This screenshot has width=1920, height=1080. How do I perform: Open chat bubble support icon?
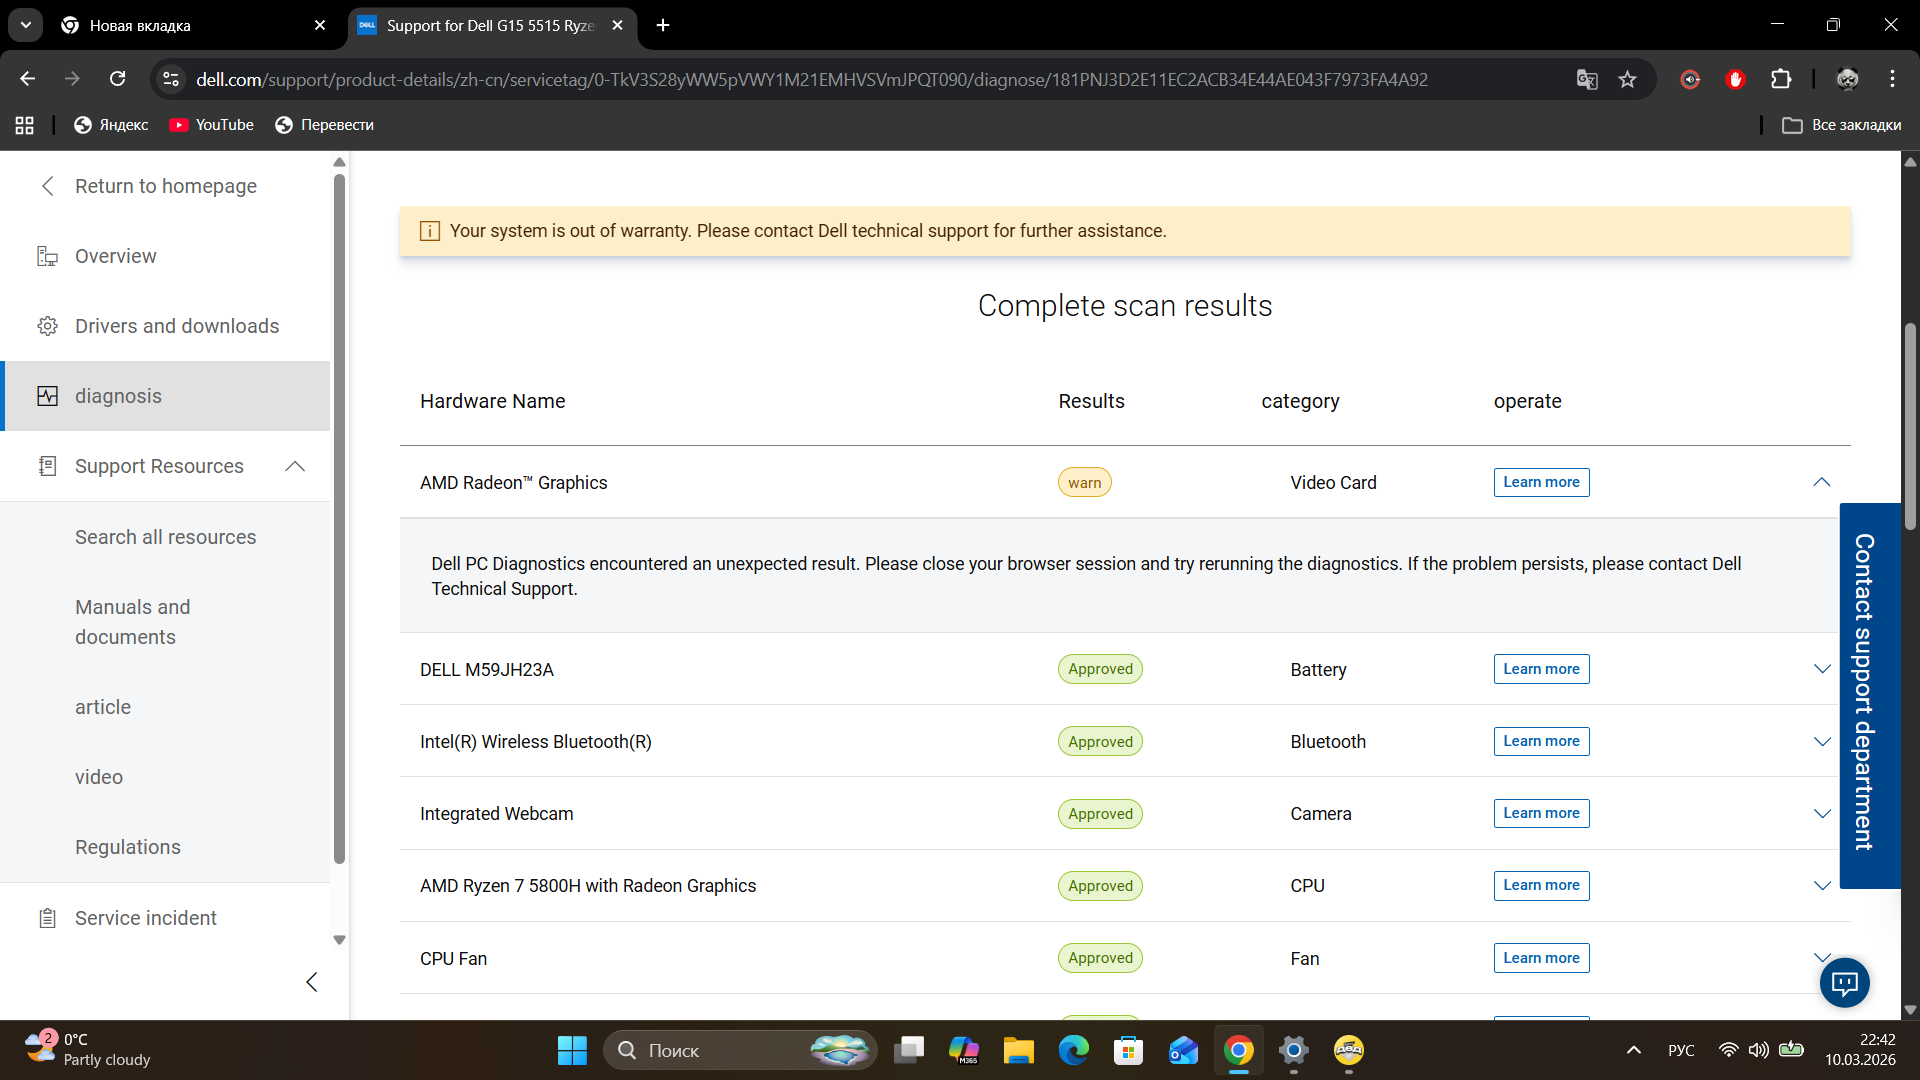coord(1844,983)
